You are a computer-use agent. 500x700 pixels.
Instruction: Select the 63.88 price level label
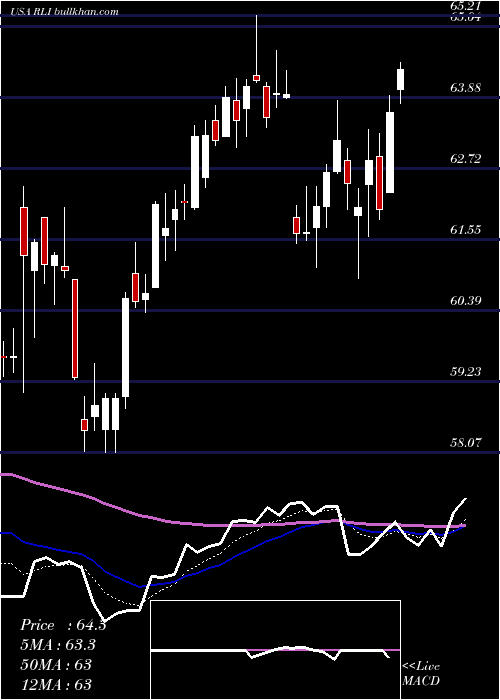pyautogui.click(x=466, y=88)
